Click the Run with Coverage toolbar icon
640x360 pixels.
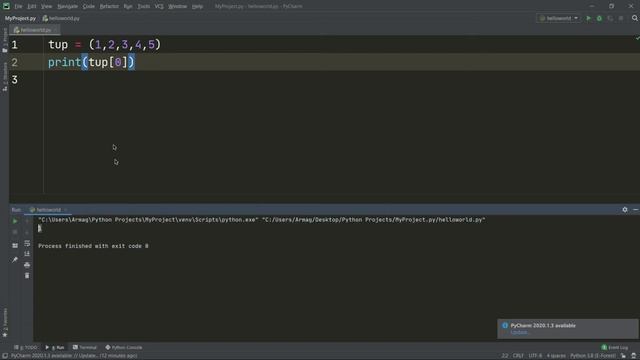coord(610,18)
